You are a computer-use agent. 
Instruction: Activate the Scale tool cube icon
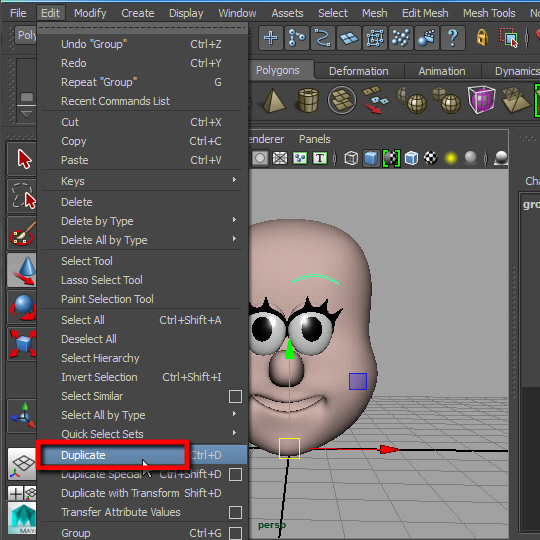tap(22, 344)
